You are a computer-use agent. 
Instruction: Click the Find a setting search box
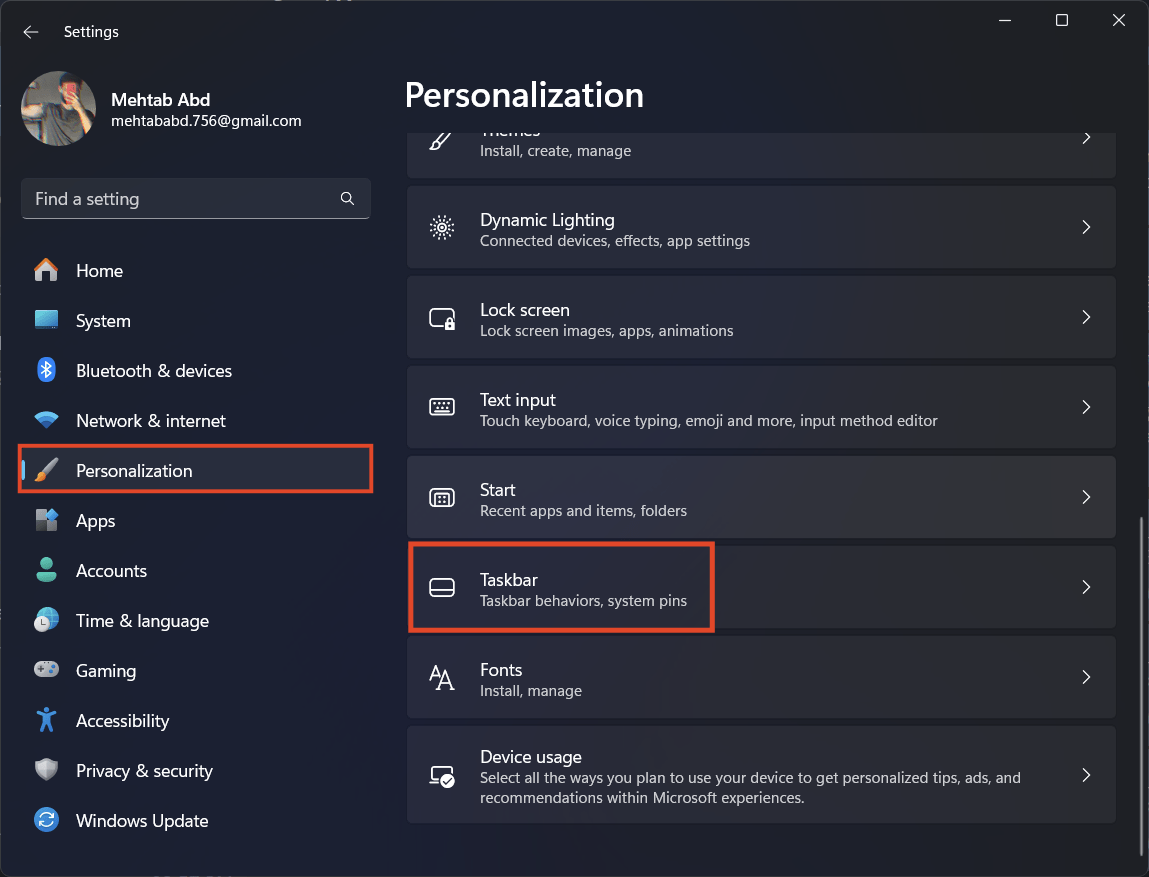pos(180,199)
